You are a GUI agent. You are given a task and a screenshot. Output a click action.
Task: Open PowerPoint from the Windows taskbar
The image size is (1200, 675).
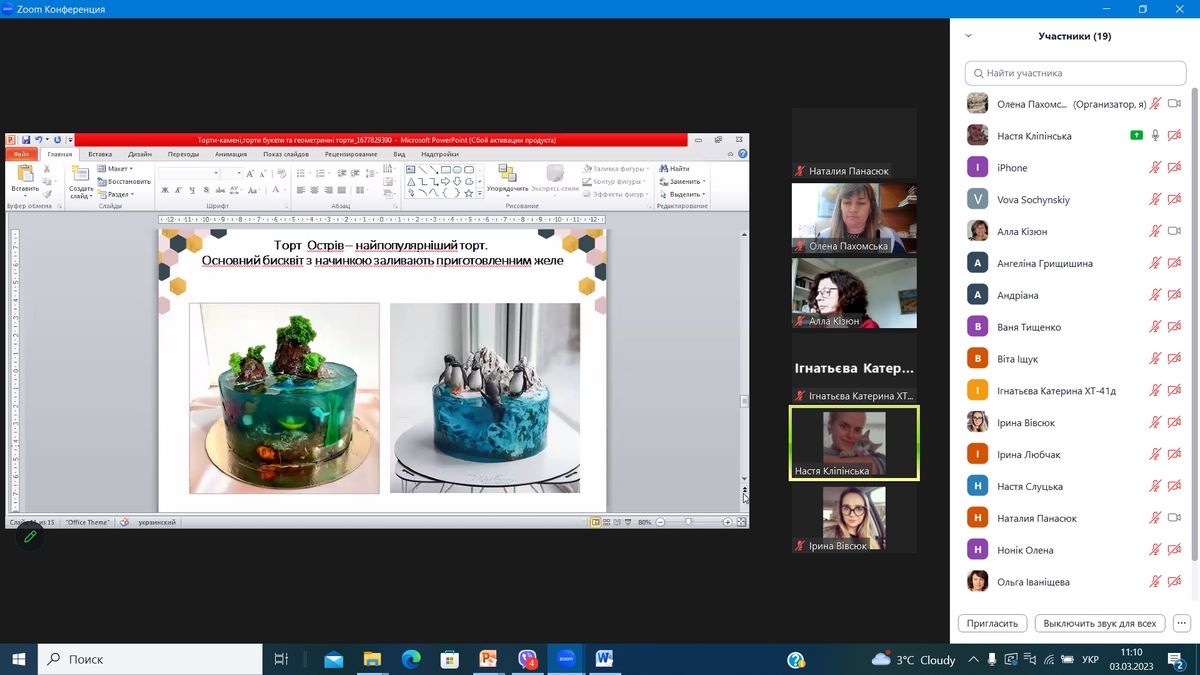point(488,659)
